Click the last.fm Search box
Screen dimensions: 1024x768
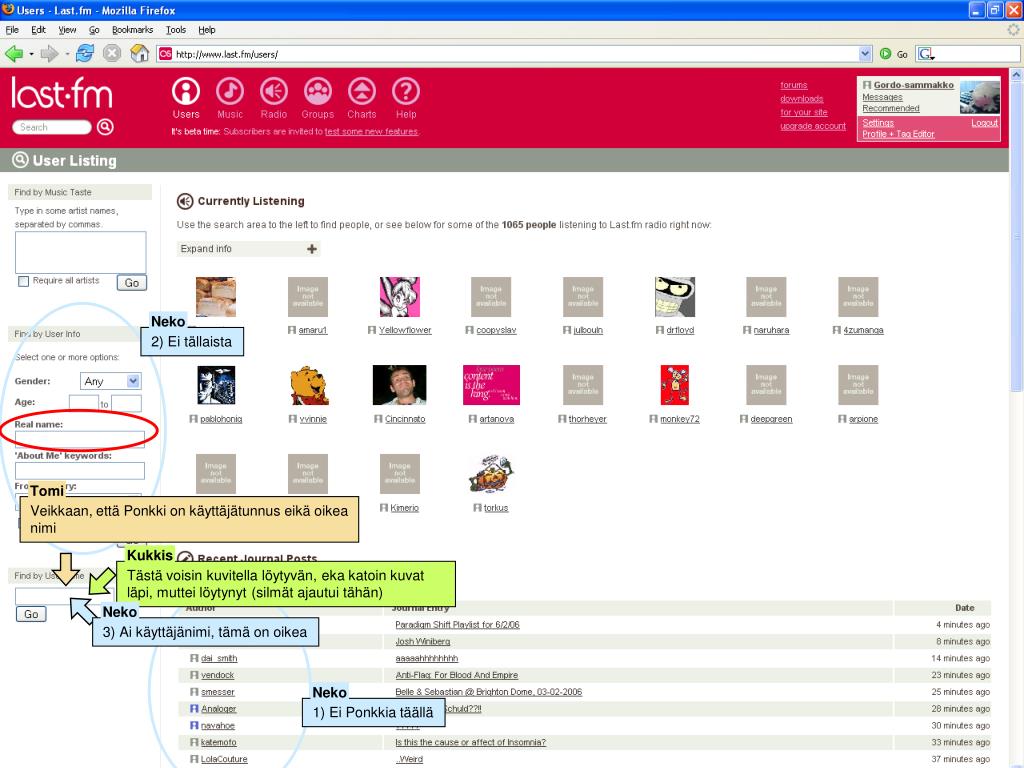coord(52,127)
